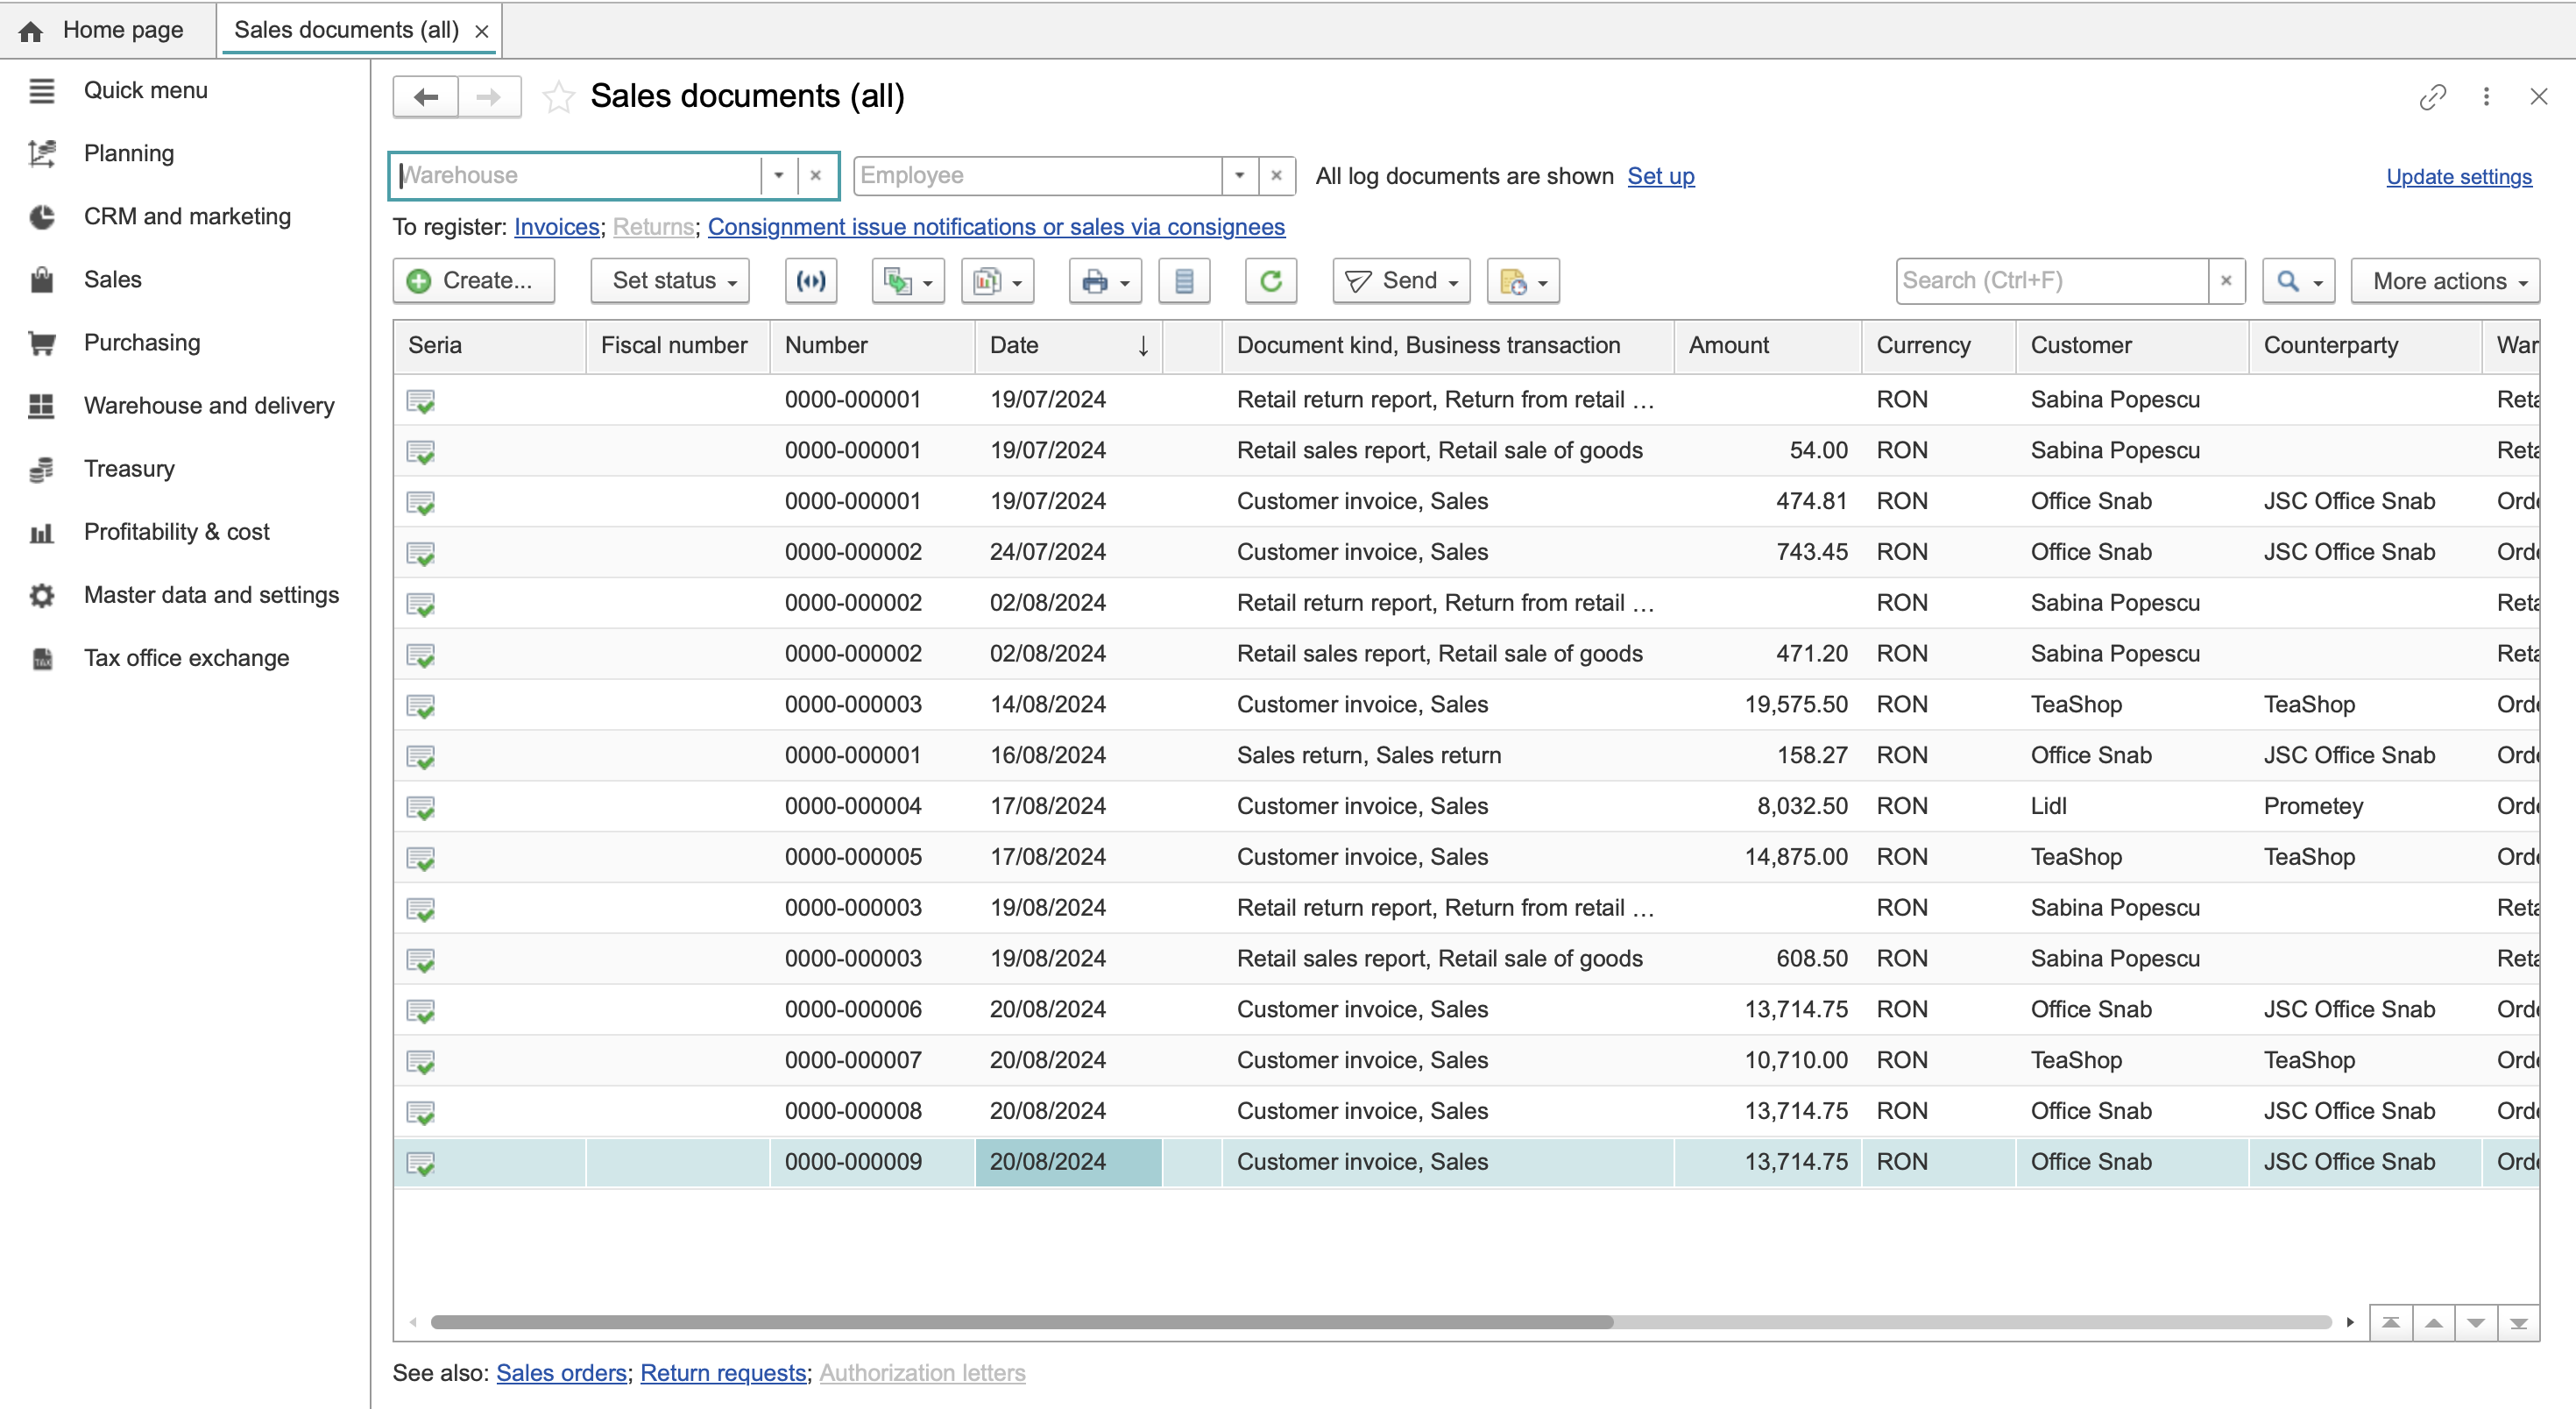Open the Sales orders link at the bottom
Screen dimensions: 2576x1409
560,1373
